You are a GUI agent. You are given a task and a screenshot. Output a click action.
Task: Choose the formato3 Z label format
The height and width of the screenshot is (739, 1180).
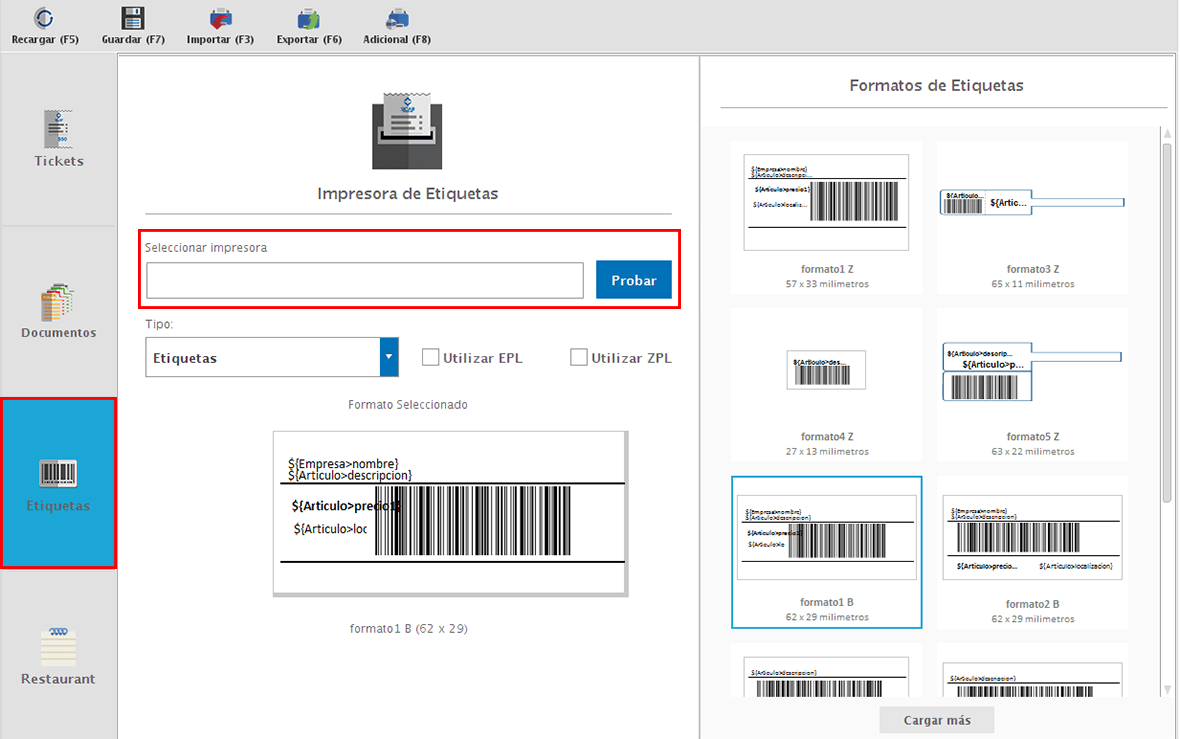click(x=1032, y=204)
